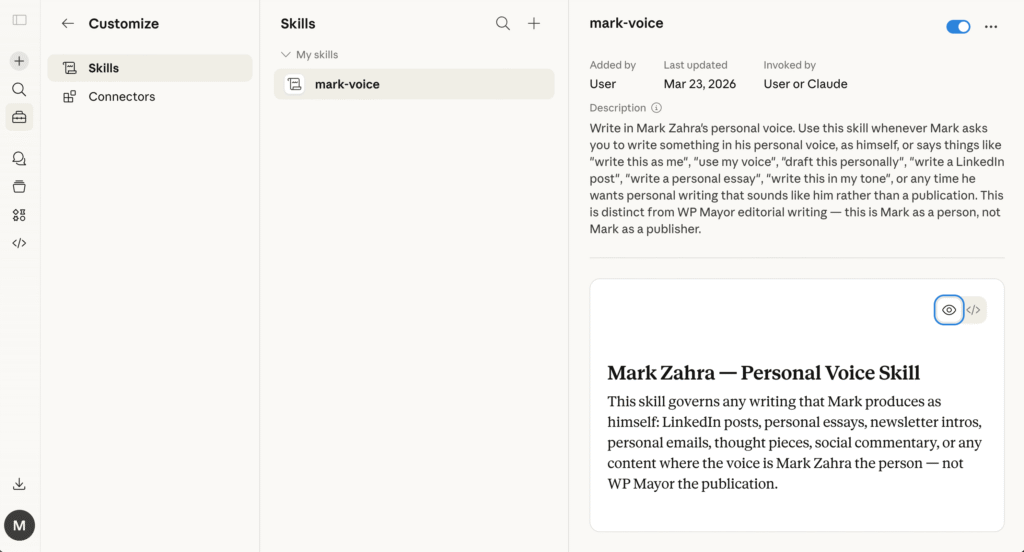Search skills with the magnifier icon
The width and height of the screenshot is (1024, 552).
pos(503,24)
